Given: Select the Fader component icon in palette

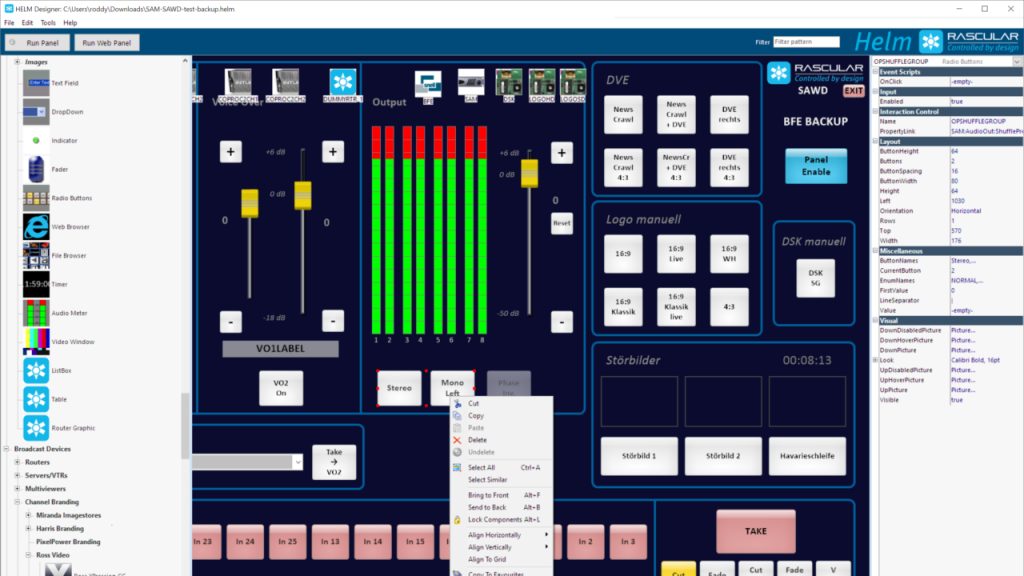Looking at the screenshot, I should 36,169.
